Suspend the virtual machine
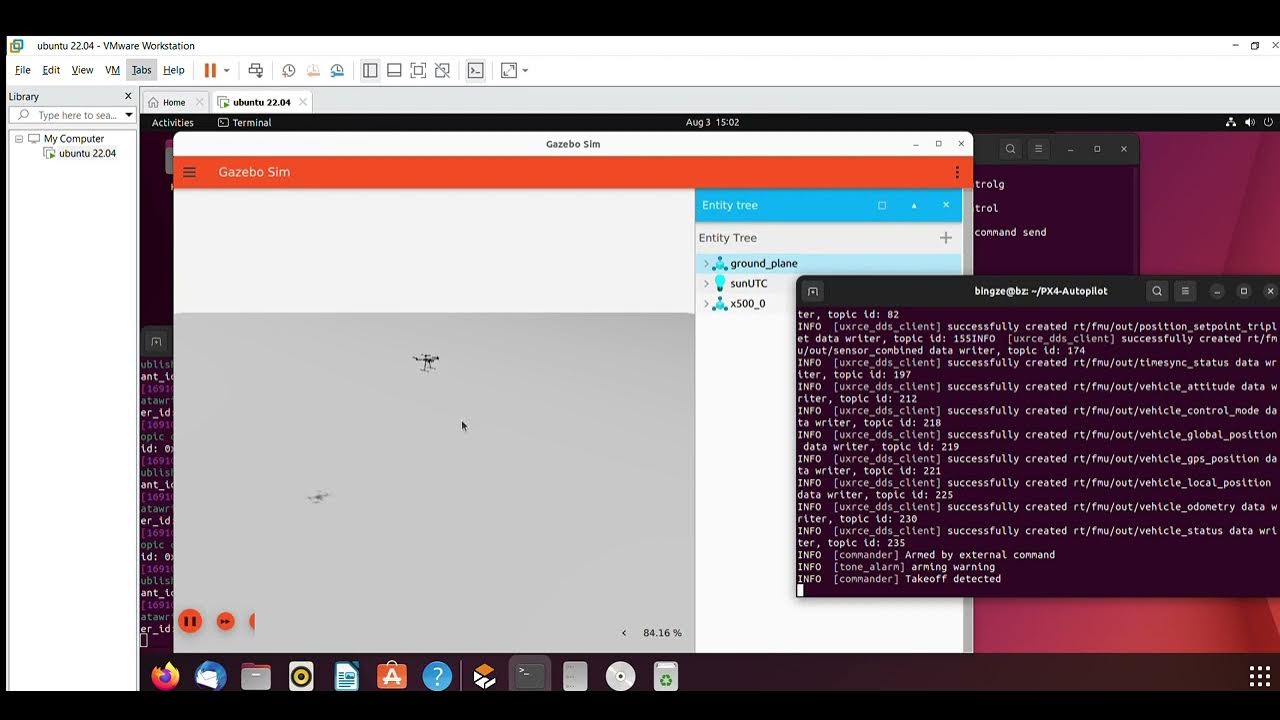Viewport: 1280px width, 720px height. [210, 70]
